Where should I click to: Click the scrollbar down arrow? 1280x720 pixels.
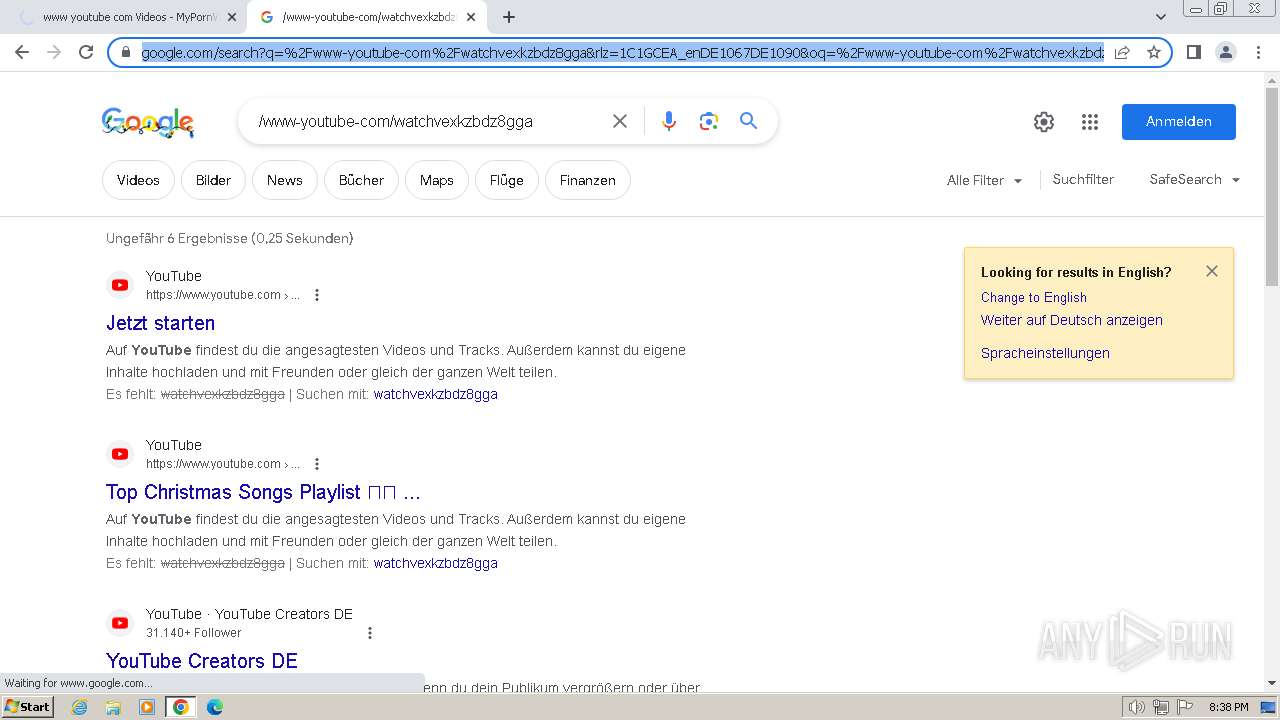coord(1272,684)
